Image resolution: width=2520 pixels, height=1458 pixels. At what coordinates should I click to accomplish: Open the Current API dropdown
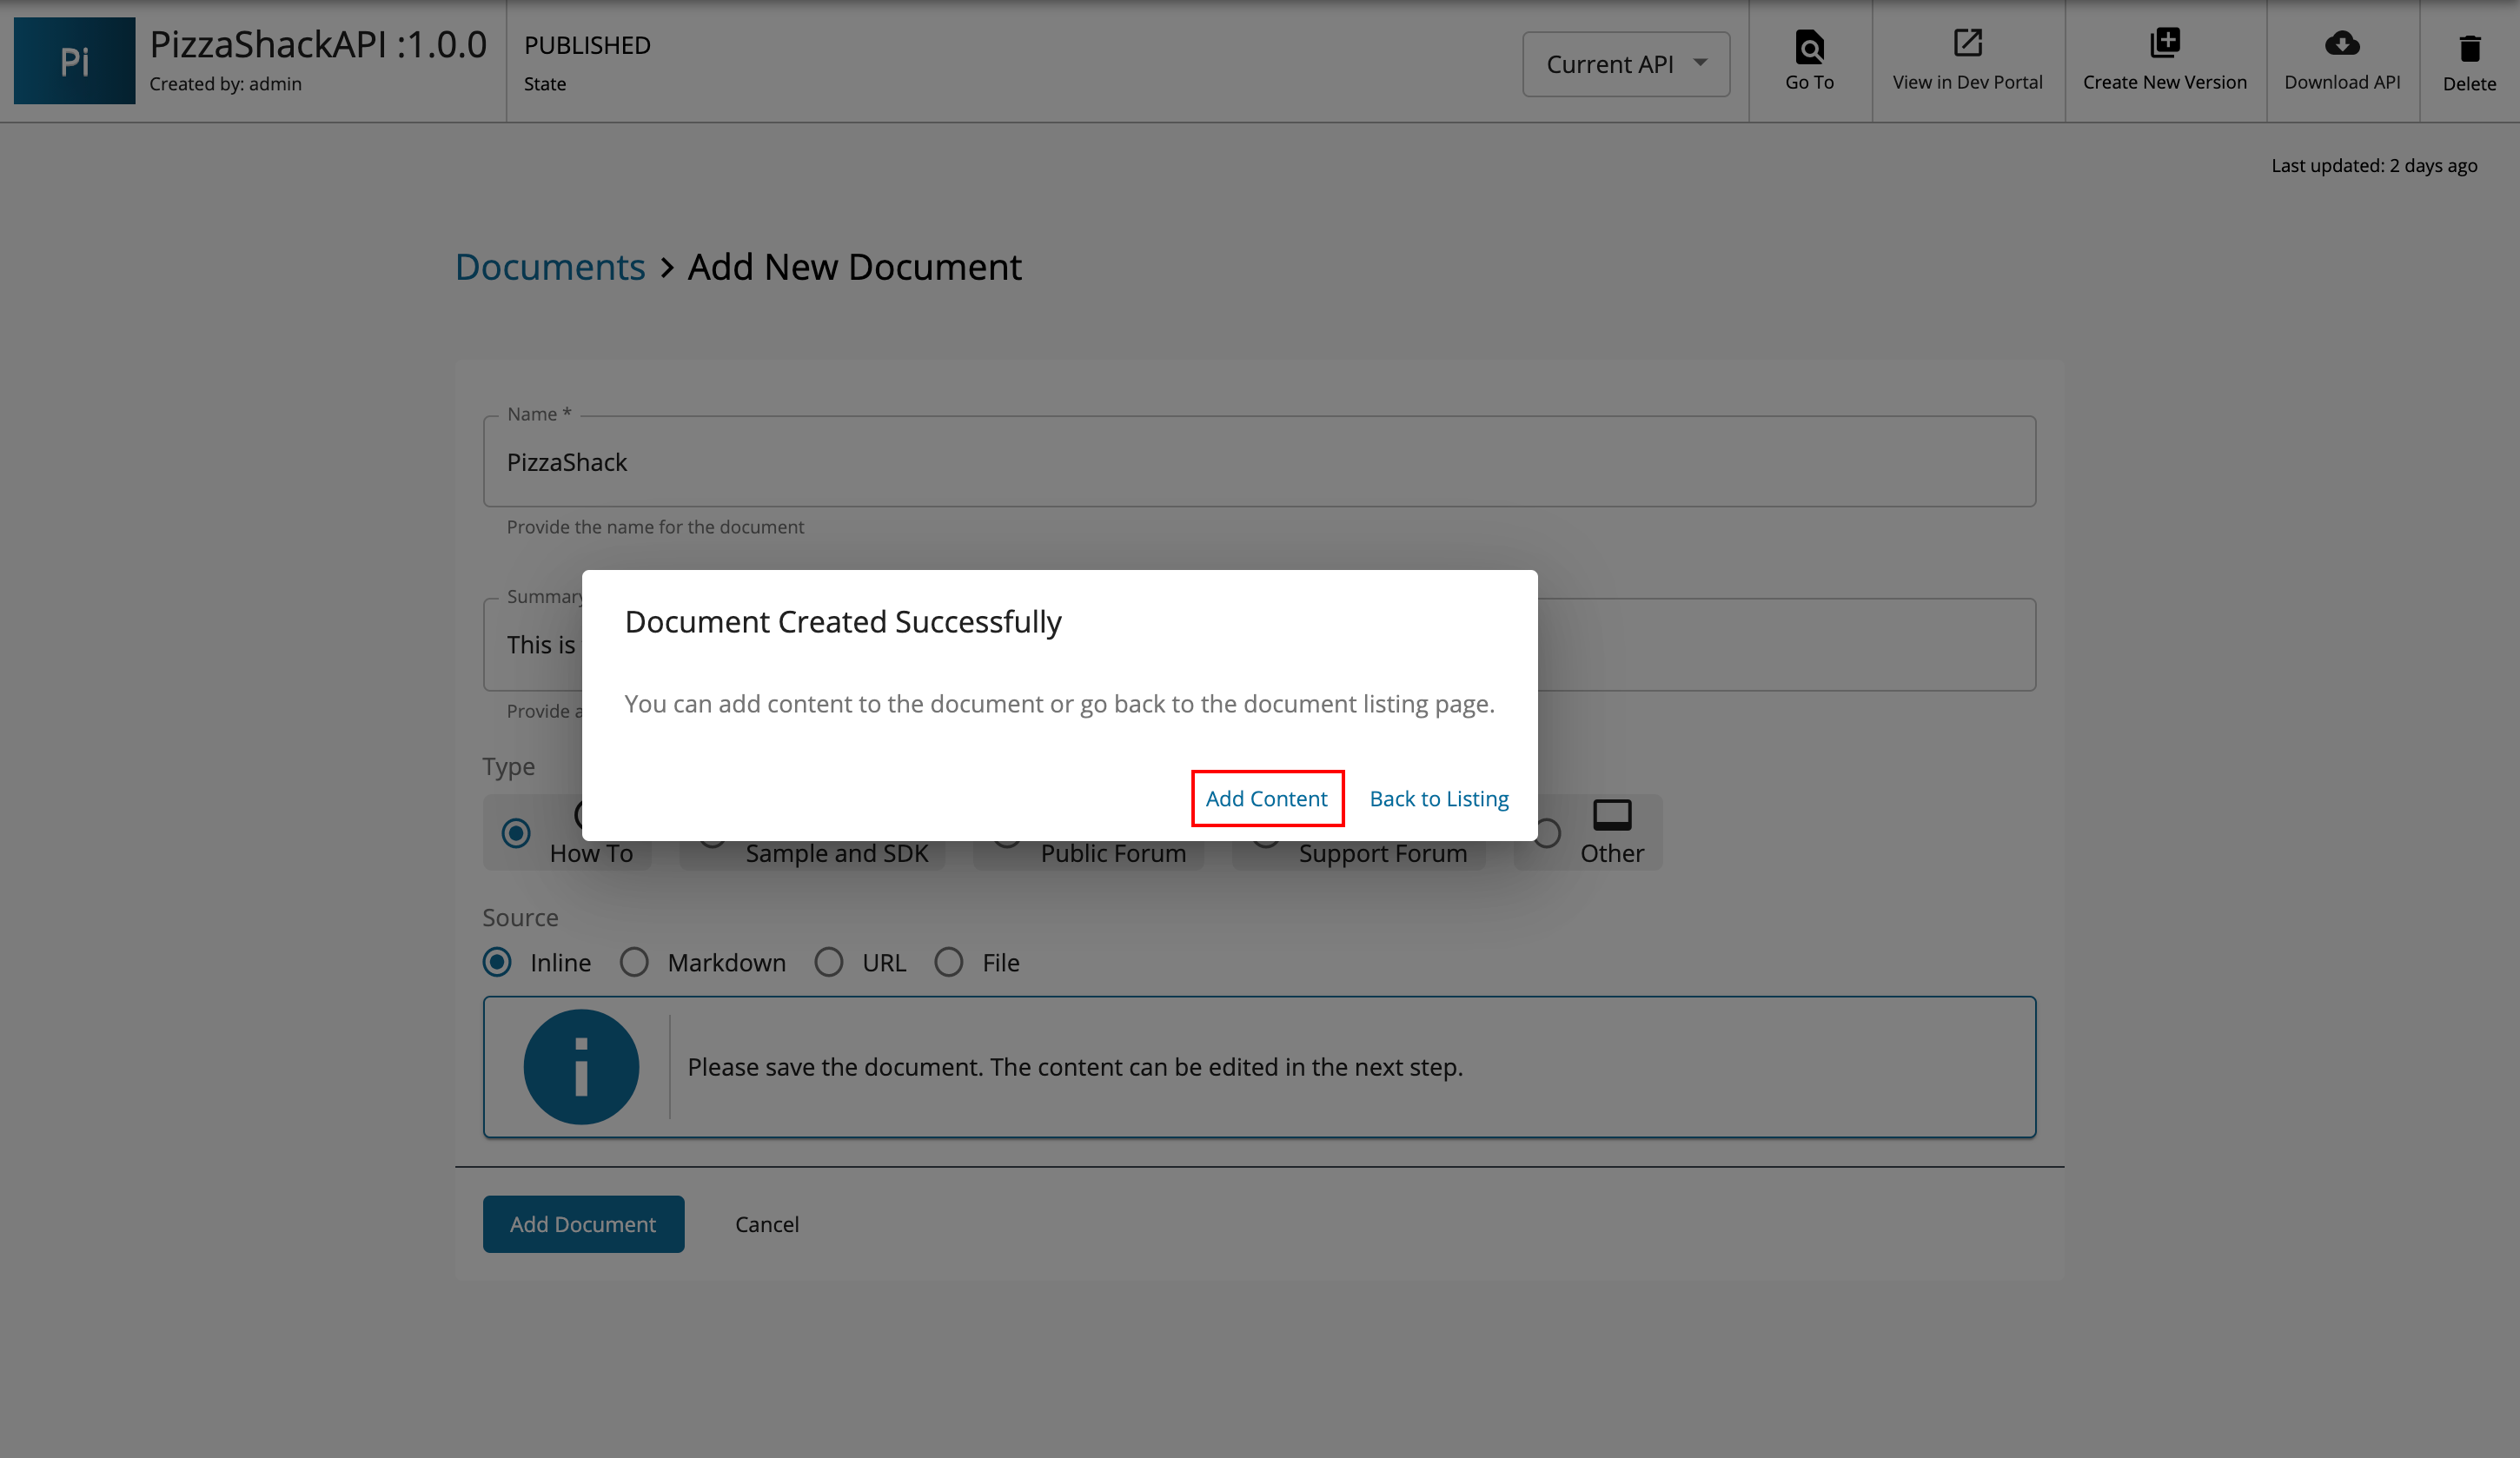click(1625, 63)
